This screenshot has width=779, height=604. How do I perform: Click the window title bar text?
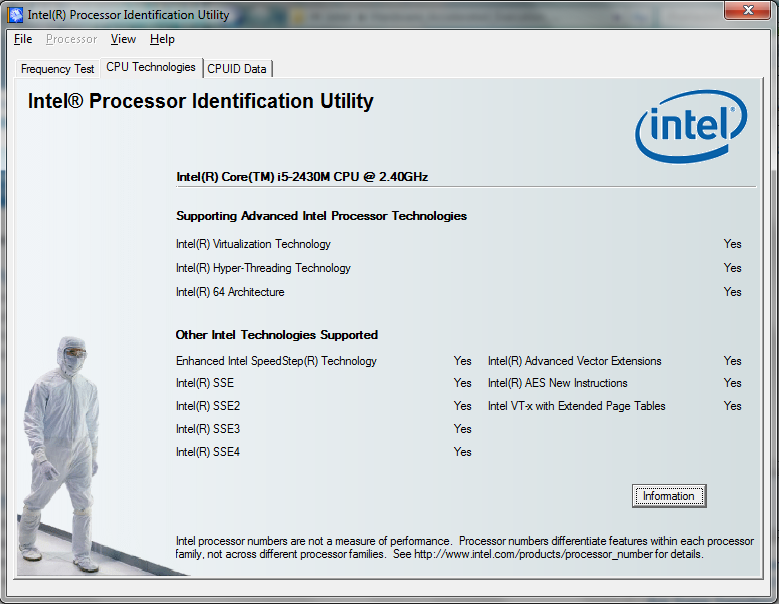[x=128, y=15]
